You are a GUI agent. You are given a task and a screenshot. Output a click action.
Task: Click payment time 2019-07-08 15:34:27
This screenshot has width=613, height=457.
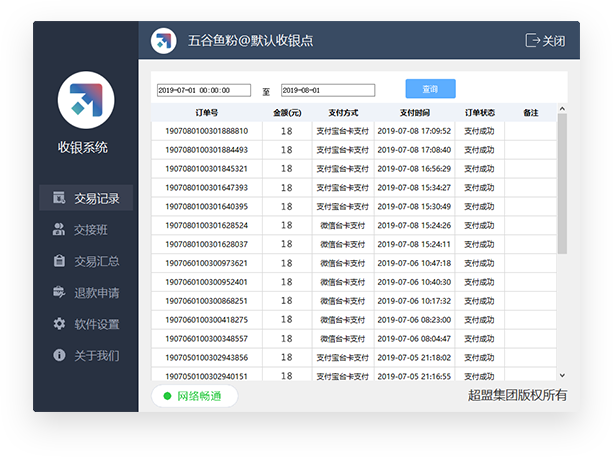tap(414, 188)
